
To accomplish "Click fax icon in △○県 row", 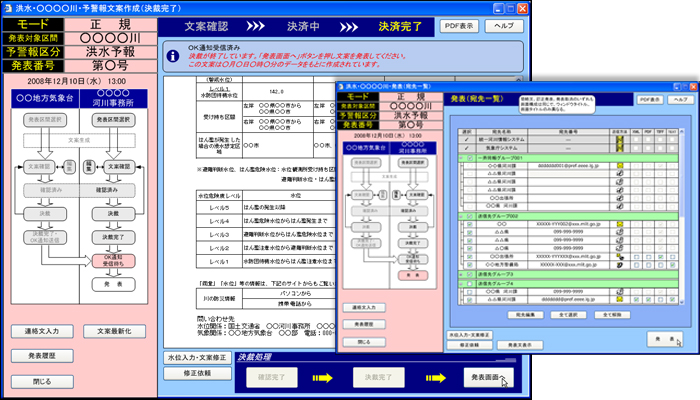I will tap(620, 248).
